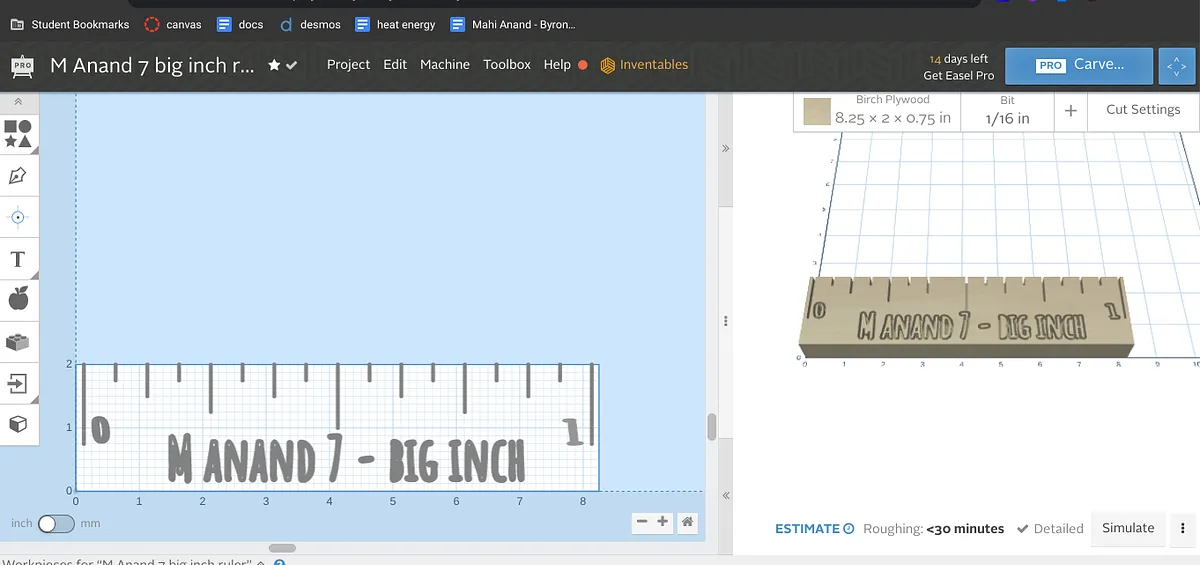The width and height of the screenshot is (1200, 565).
Task: Click the Birch Plywood material swatch
Action: tap(817, 111)
